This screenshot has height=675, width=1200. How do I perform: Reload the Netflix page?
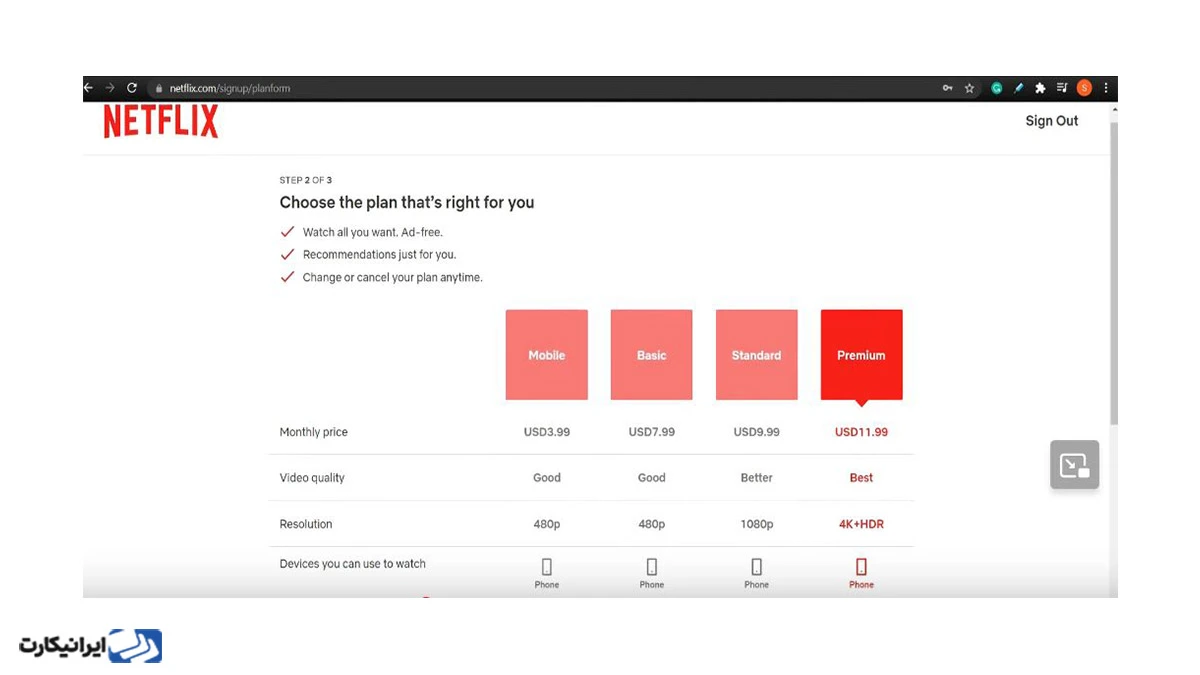point(132,88)
